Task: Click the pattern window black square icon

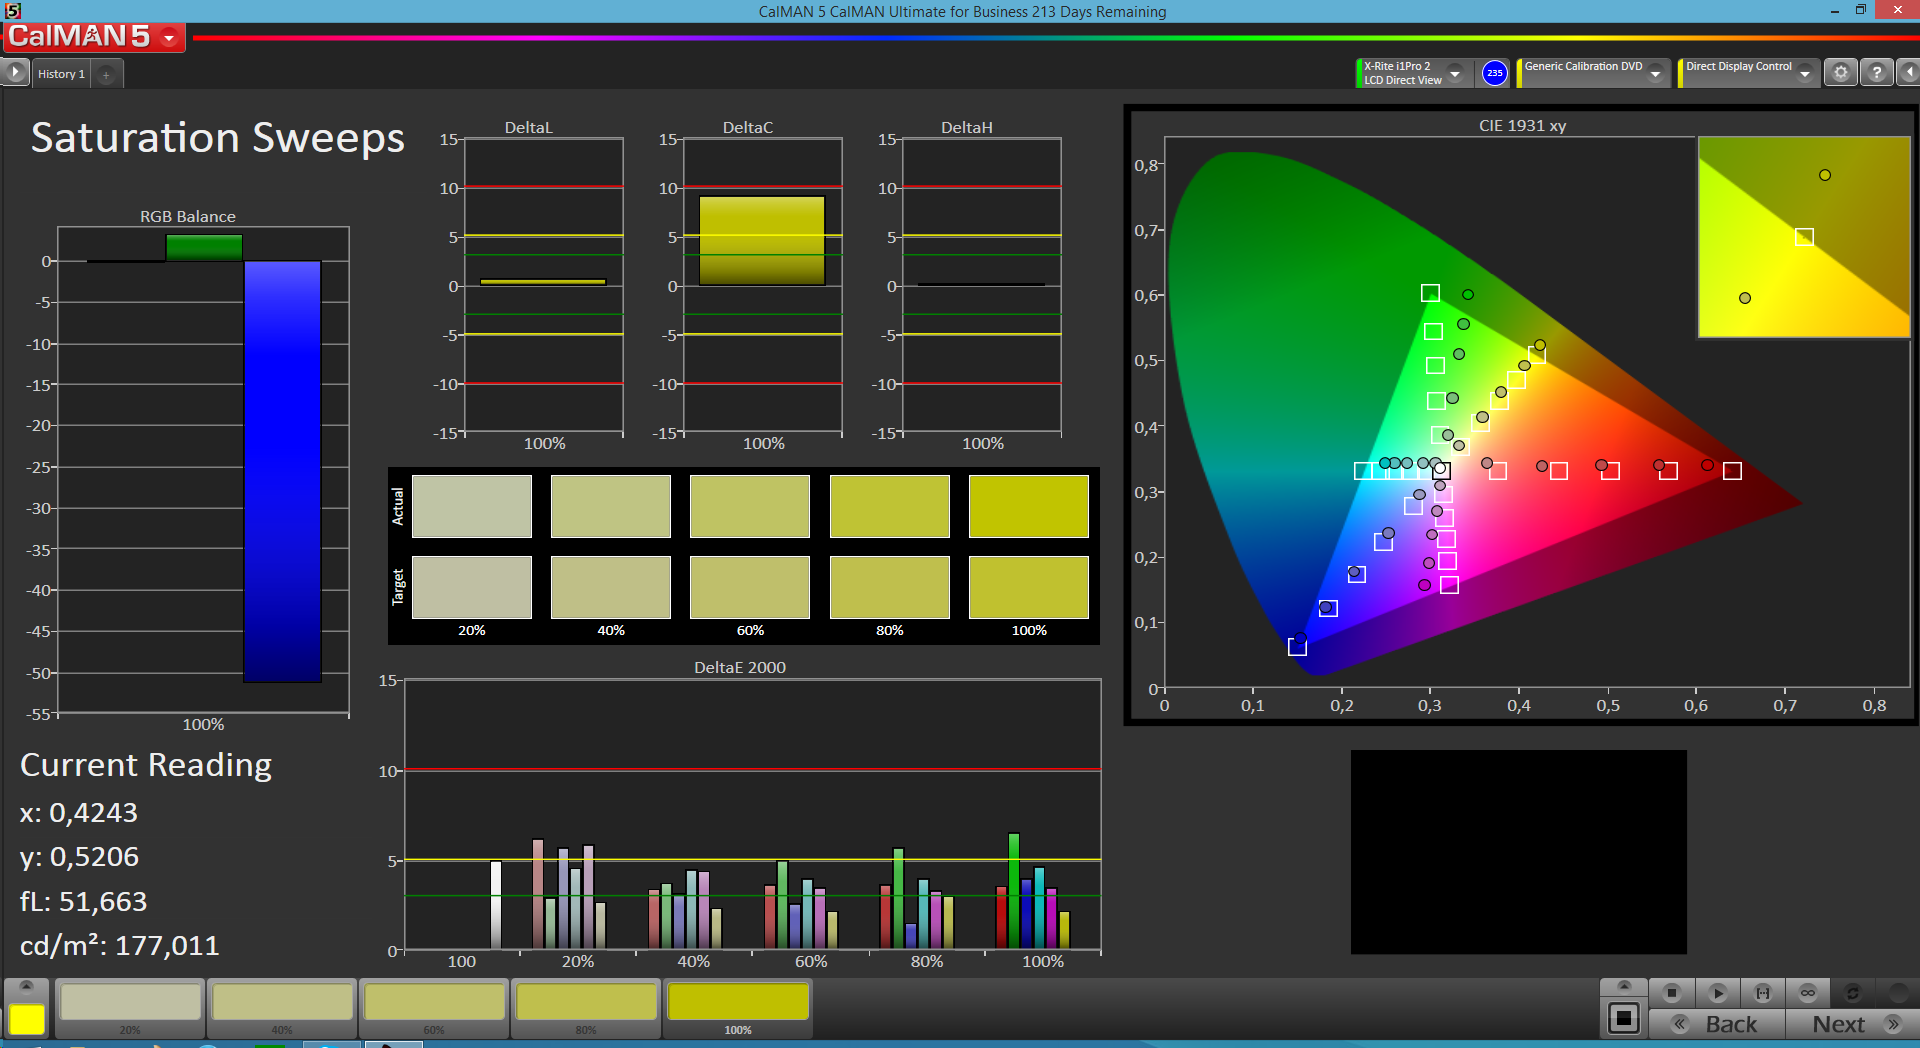Action: [x=1624, y=1019]
